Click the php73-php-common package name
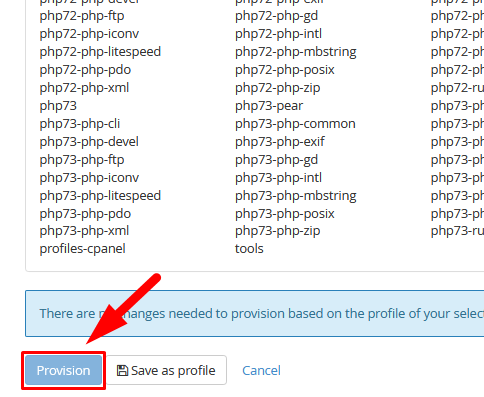Screen dimensions: 484x397 point(295,124)
